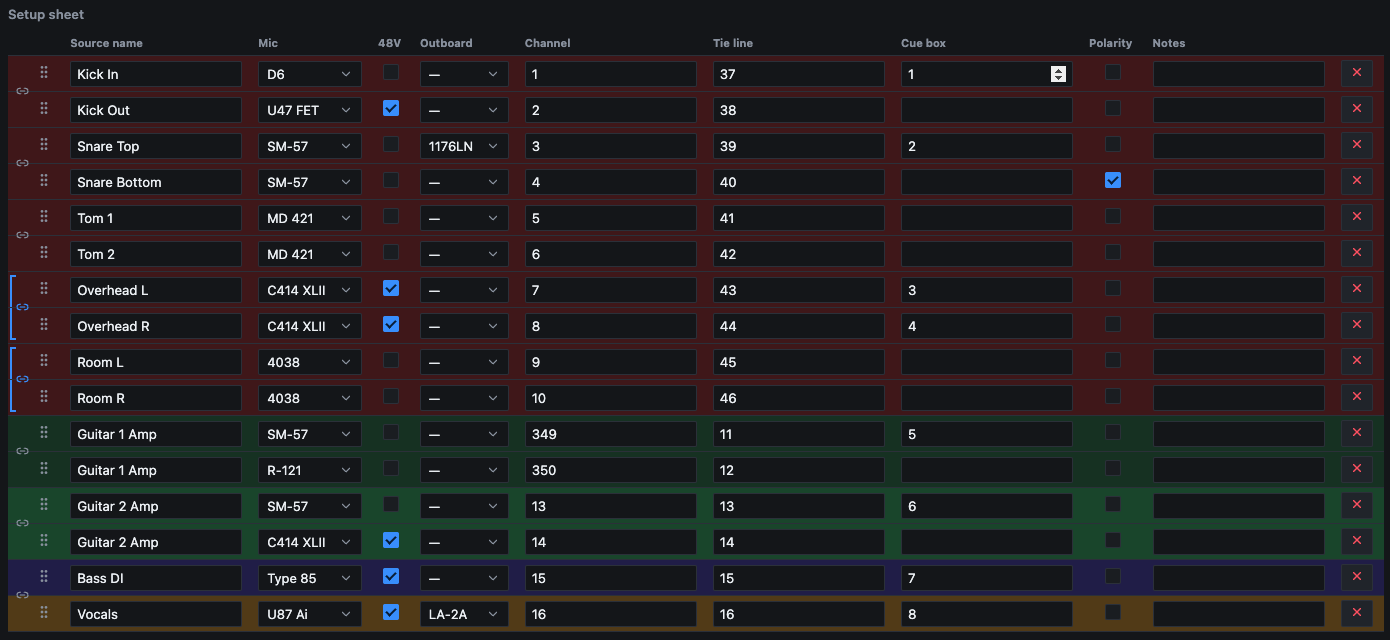This screenshot has width=1390, height=640.
Task: Delete the Vocals row with its red X
Action: pos(1357,613)
